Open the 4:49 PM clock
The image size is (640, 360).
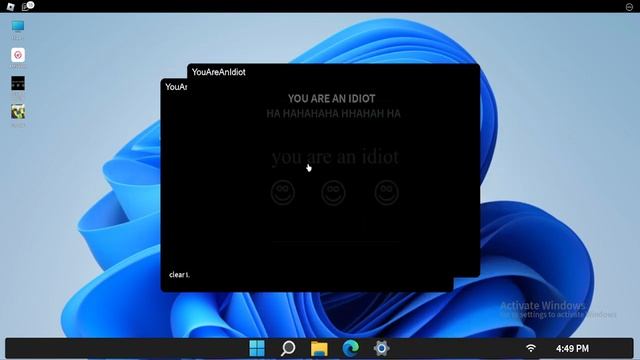coord(572,349)
